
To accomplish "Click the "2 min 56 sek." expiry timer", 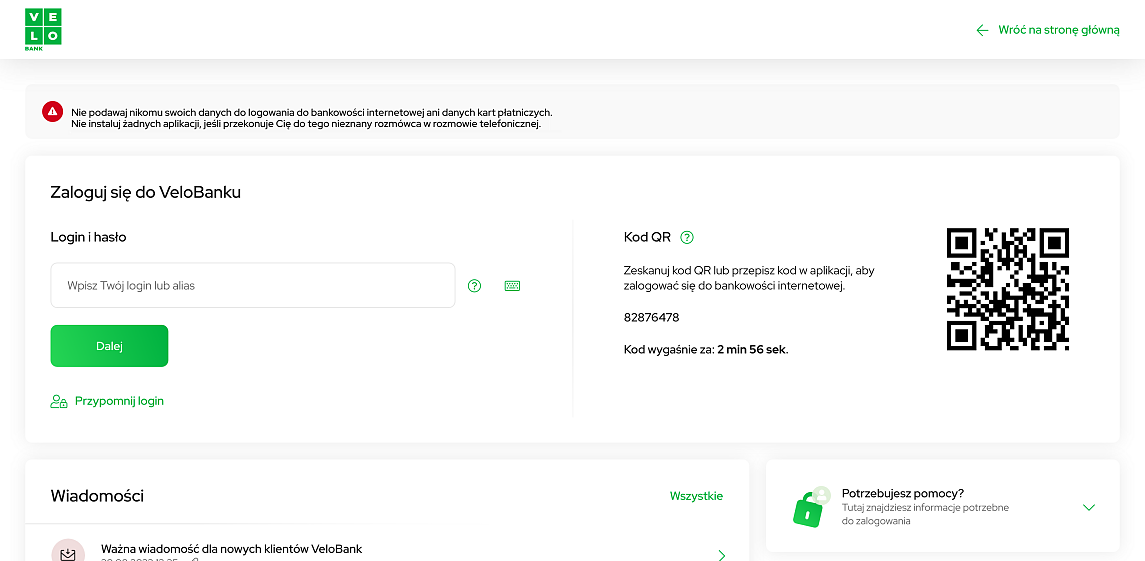I will click(x=752, y=349).
